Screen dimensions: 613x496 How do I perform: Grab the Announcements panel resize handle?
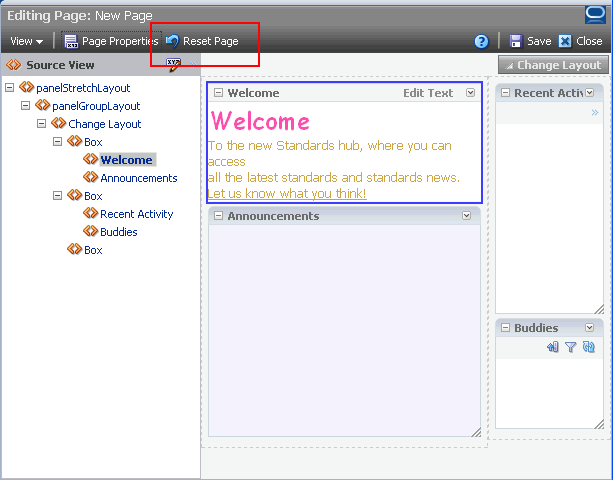[x=476, y=432]
